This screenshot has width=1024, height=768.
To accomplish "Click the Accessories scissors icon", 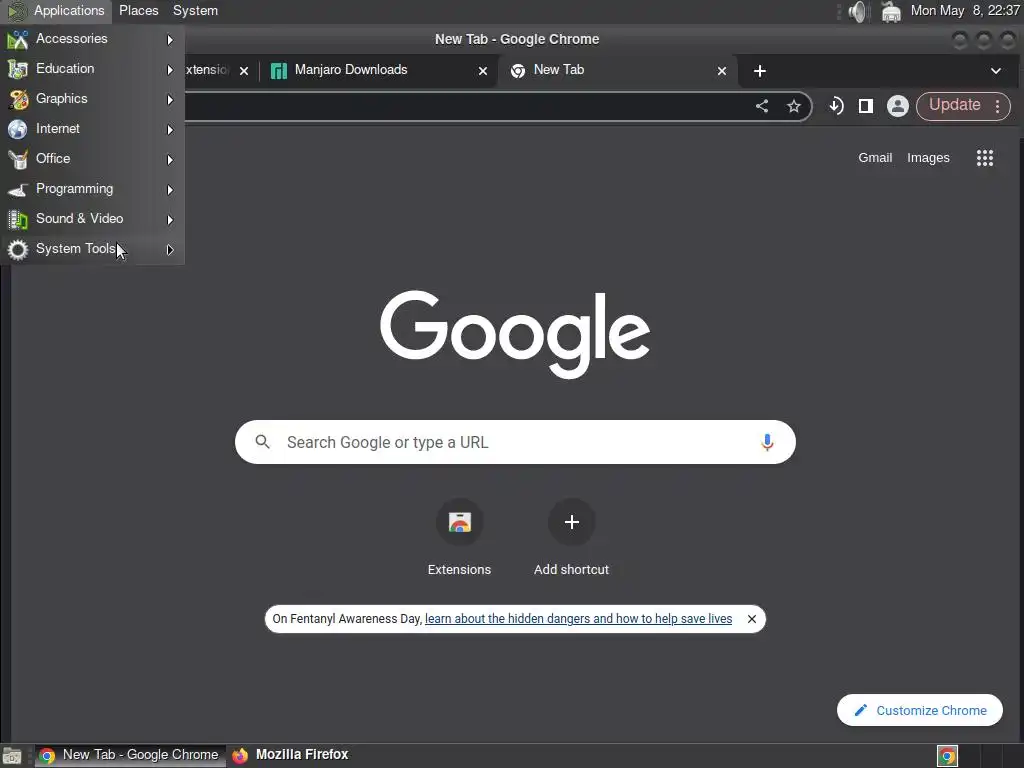I will pyautogui.click(x=18, y=40).
